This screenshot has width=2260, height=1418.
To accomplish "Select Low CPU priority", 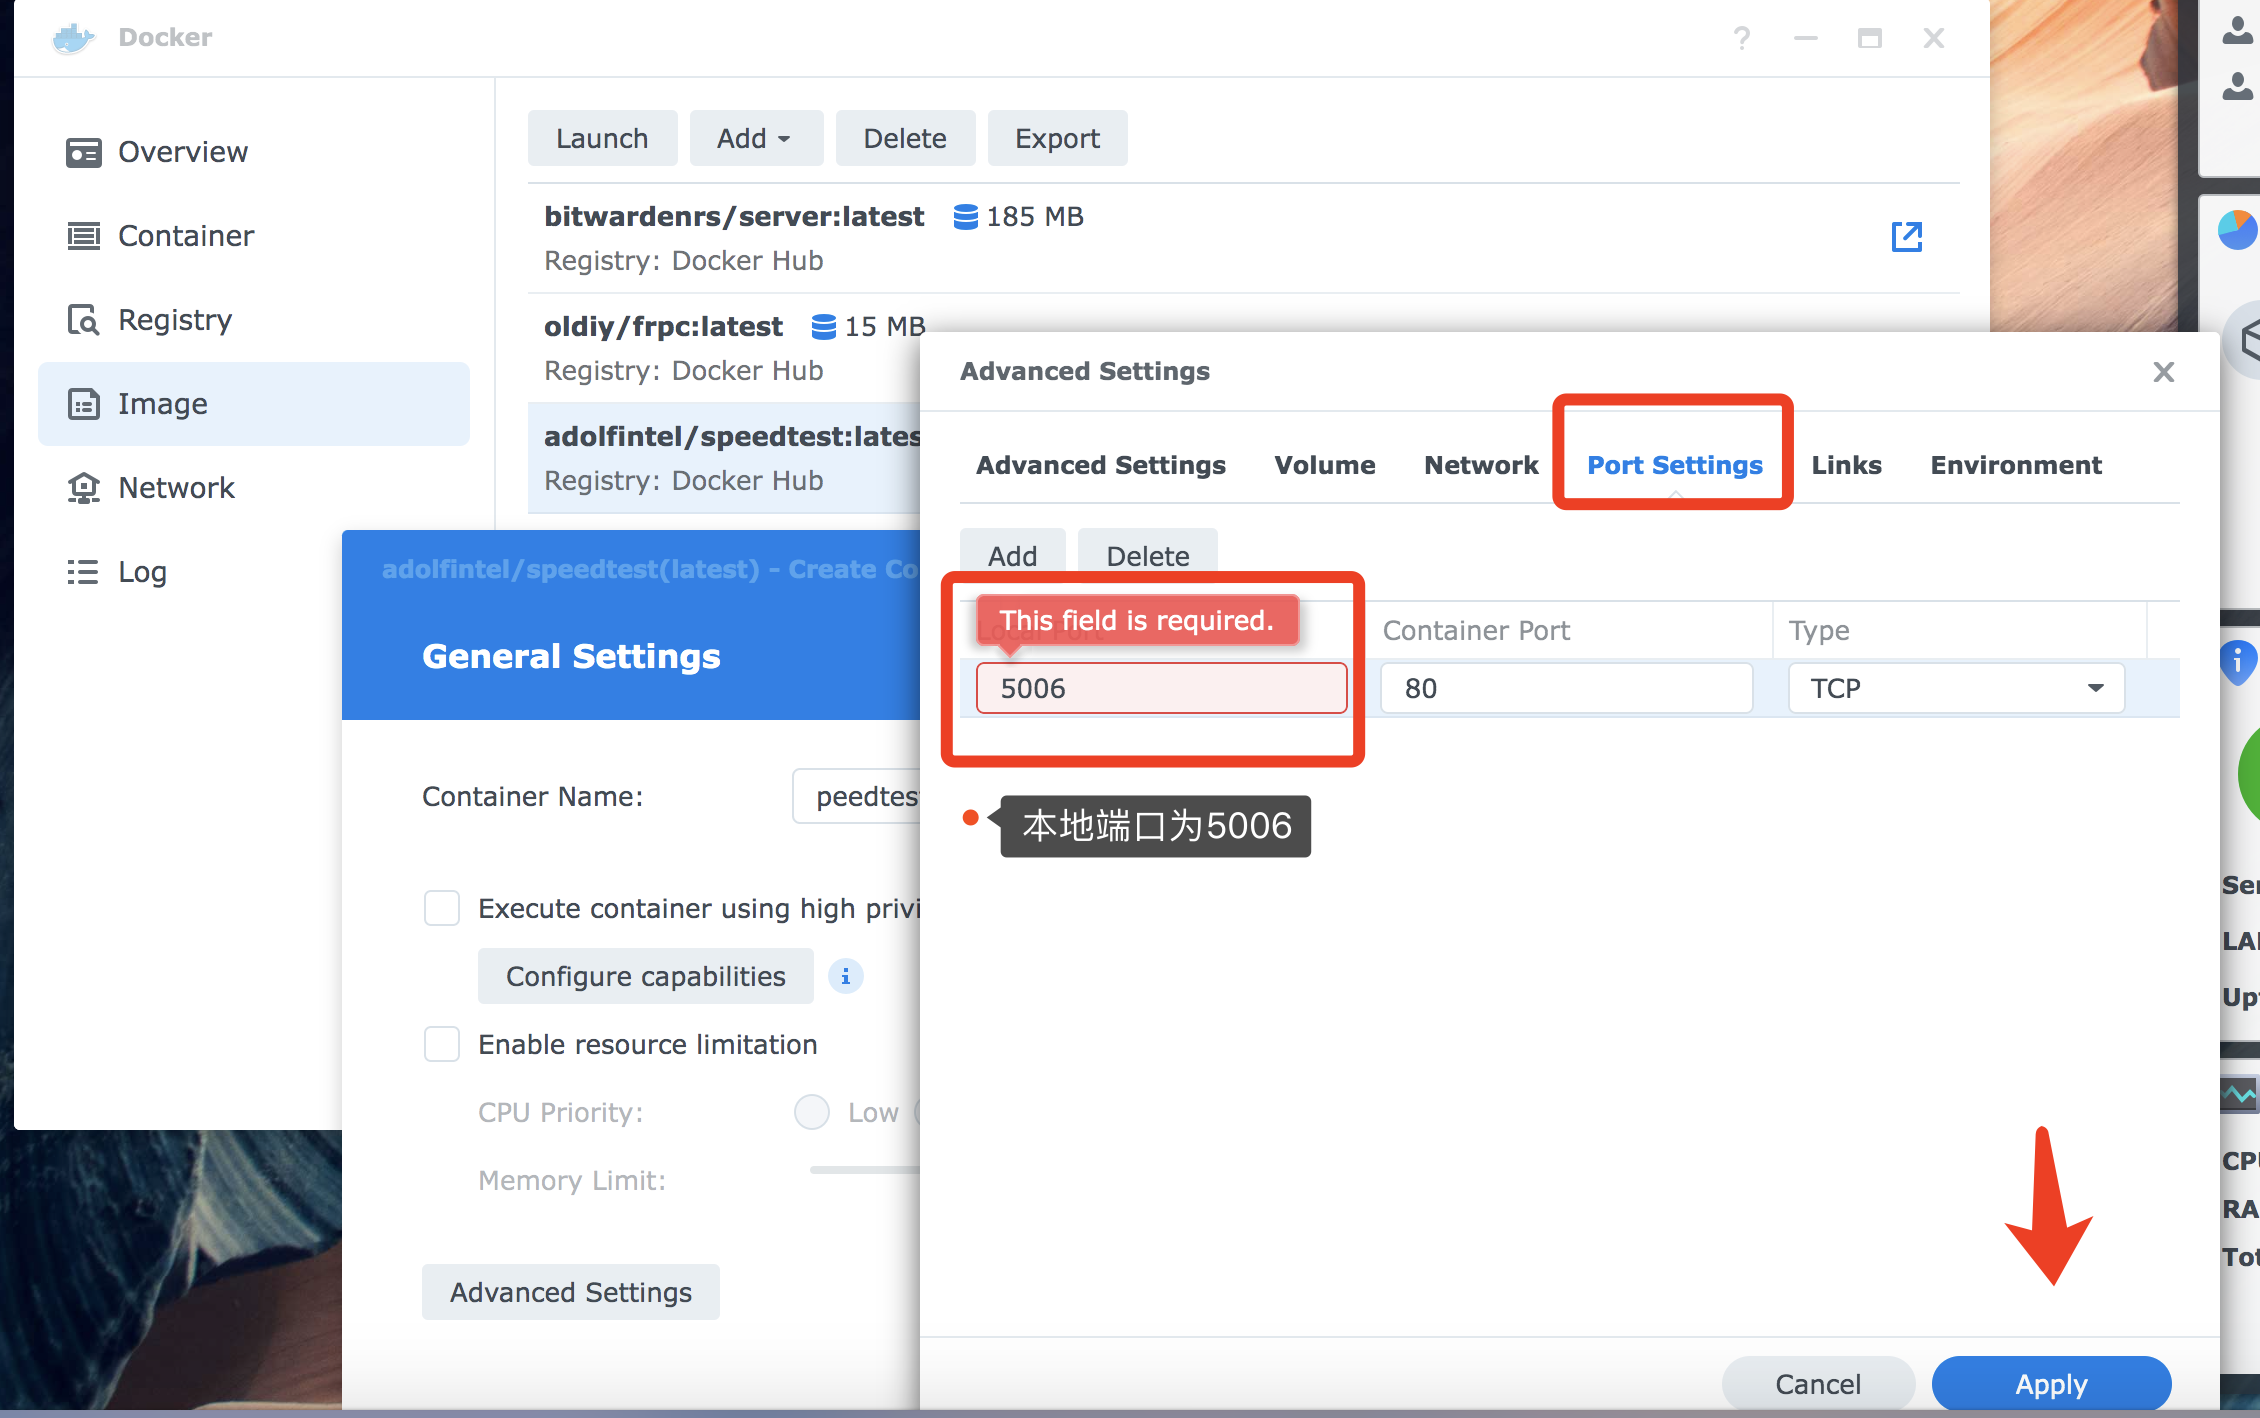I will (x=811, y=1112).
